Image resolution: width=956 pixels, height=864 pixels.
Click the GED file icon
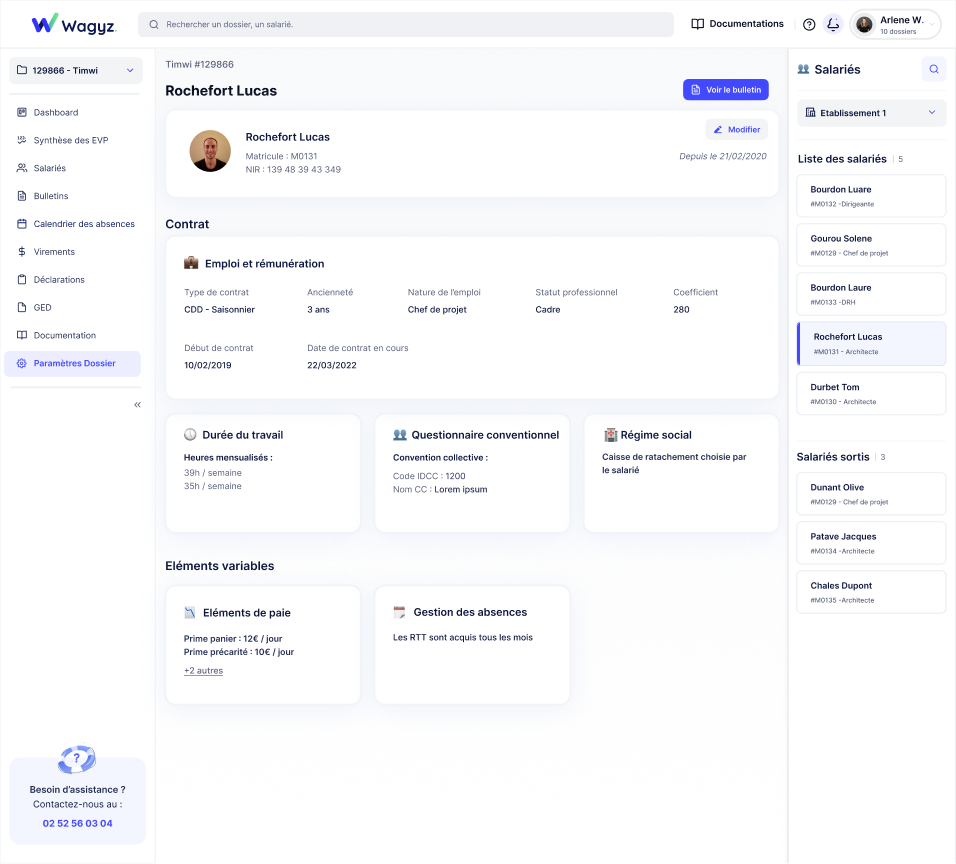pyautogui.click(x=22, y=307)
